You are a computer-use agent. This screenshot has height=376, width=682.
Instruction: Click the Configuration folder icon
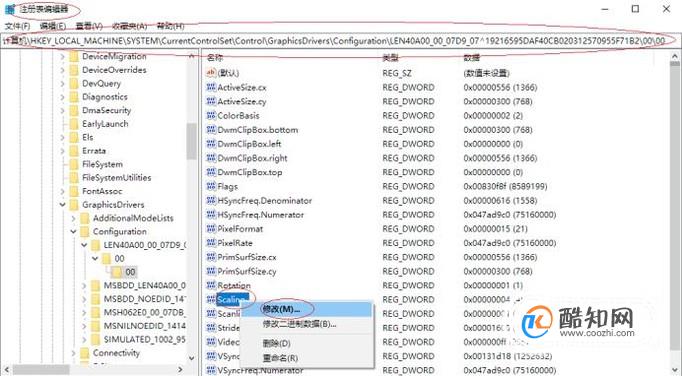click(85, 232)
